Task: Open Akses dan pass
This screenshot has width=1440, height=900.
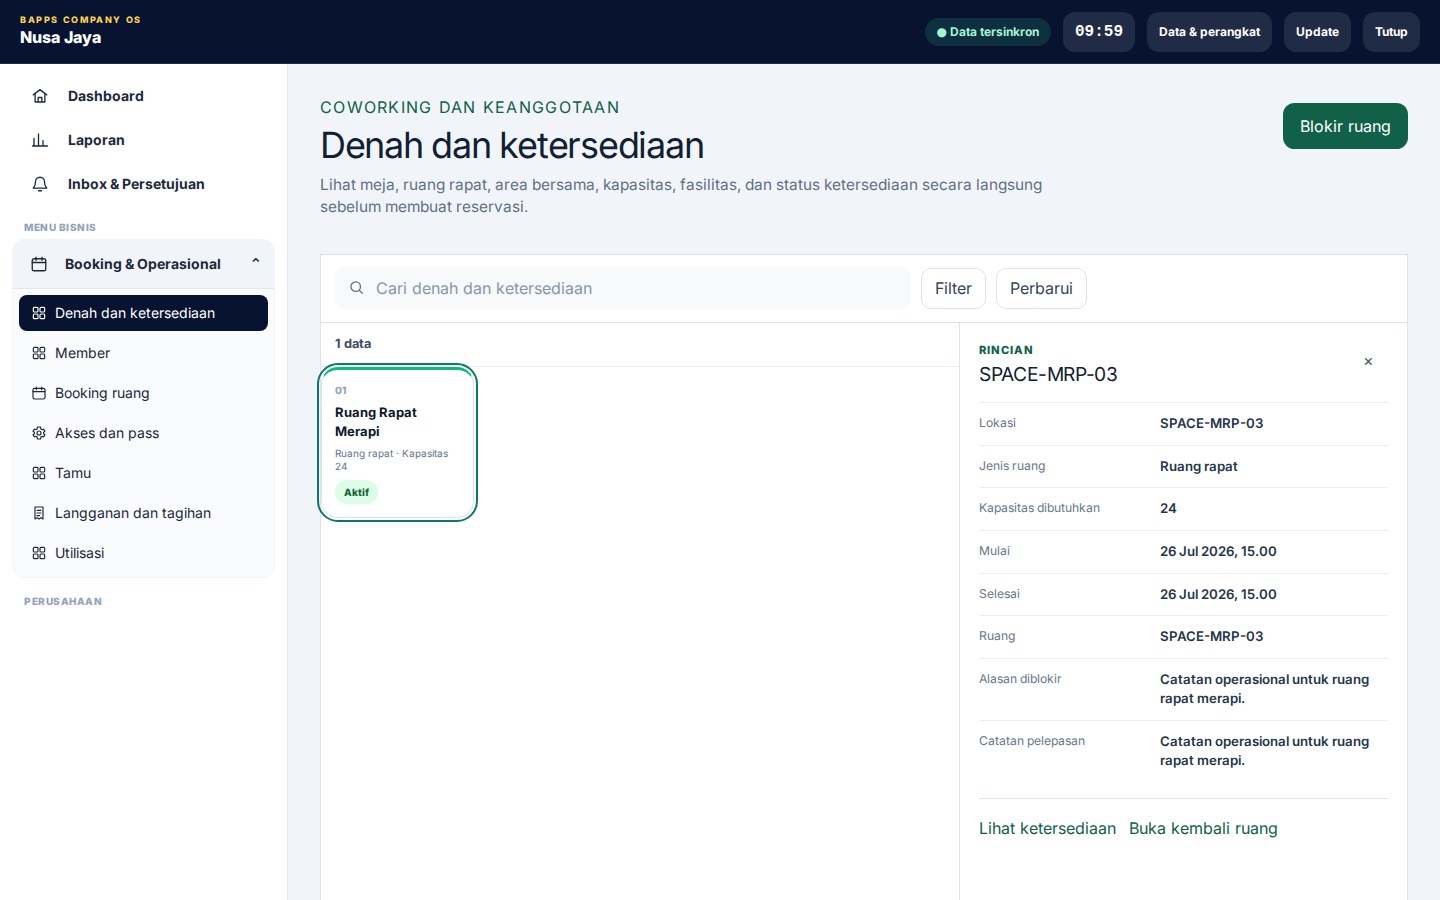Action: (x=144, y=433)
